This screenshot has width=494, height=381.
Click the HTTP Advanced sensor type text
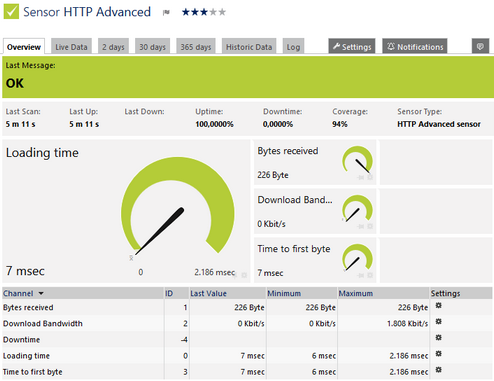coord(439,124)
